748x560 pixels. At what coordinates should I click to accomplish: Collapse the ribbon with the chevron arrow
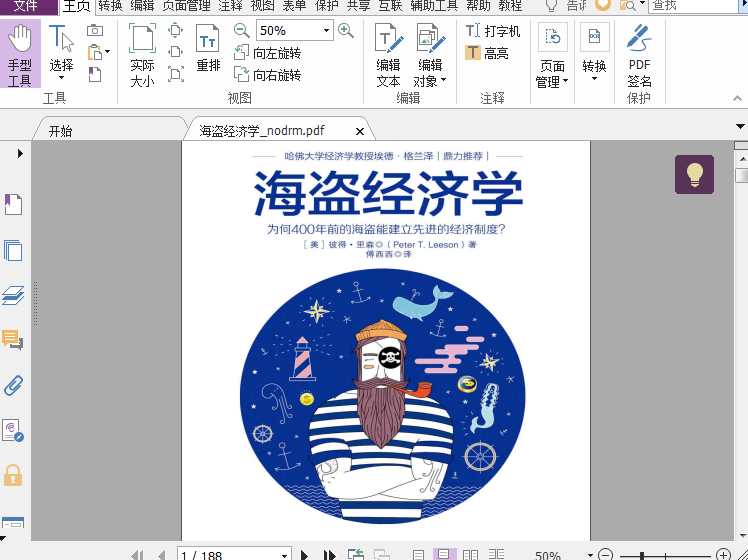(737, 98)
